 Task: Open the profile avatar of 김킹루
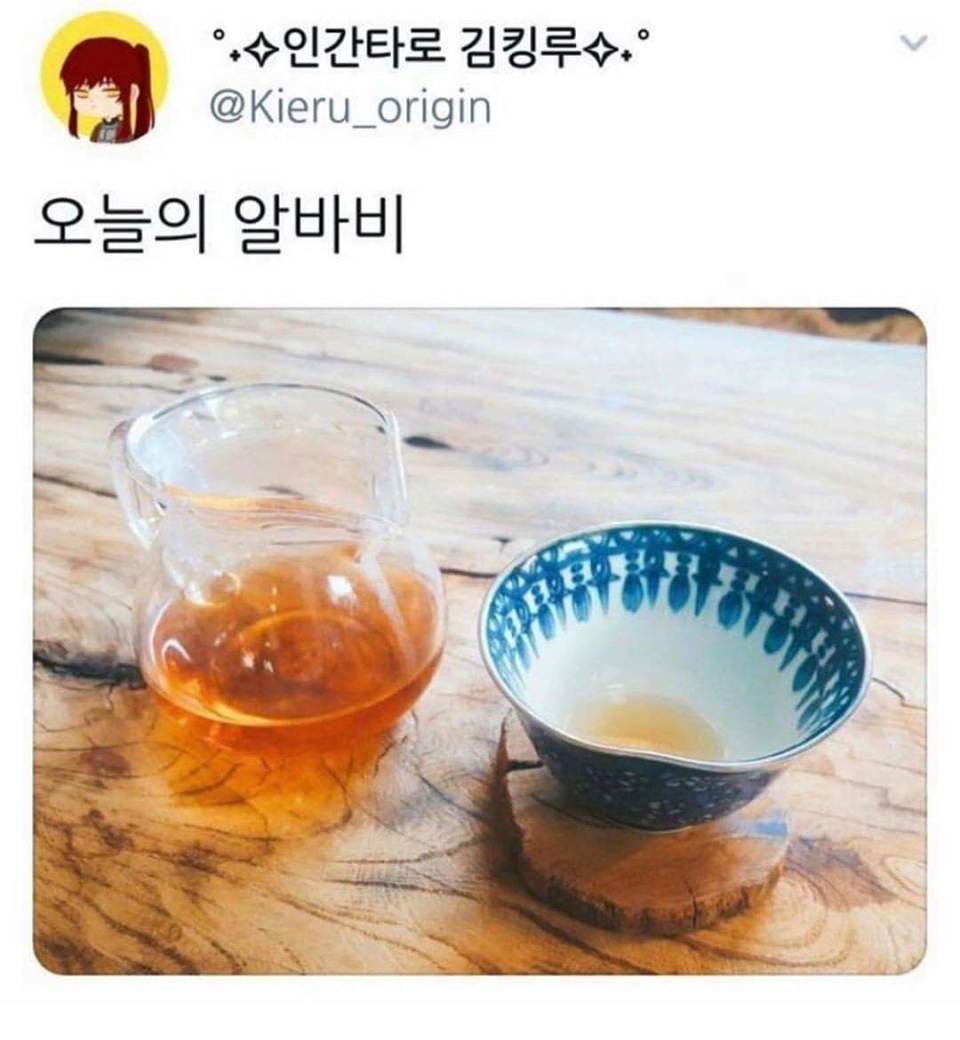coord(105,77)
